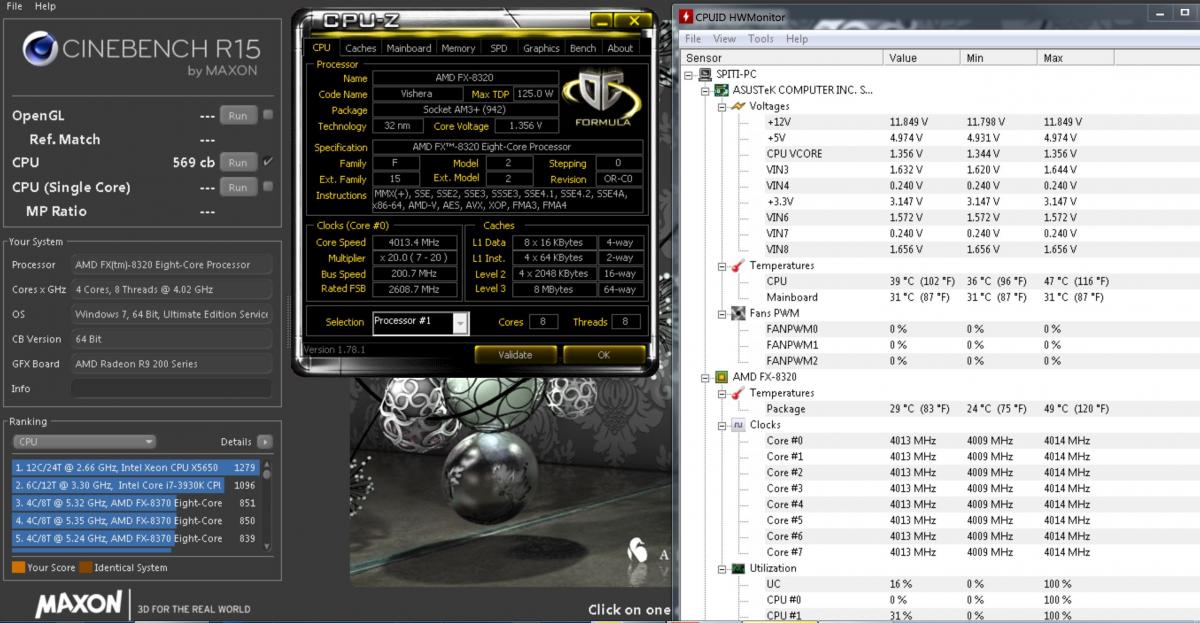This screenshot has width=1200, height=623.
Task: Open the HWMonitor View menu
Action: (724, 39)
